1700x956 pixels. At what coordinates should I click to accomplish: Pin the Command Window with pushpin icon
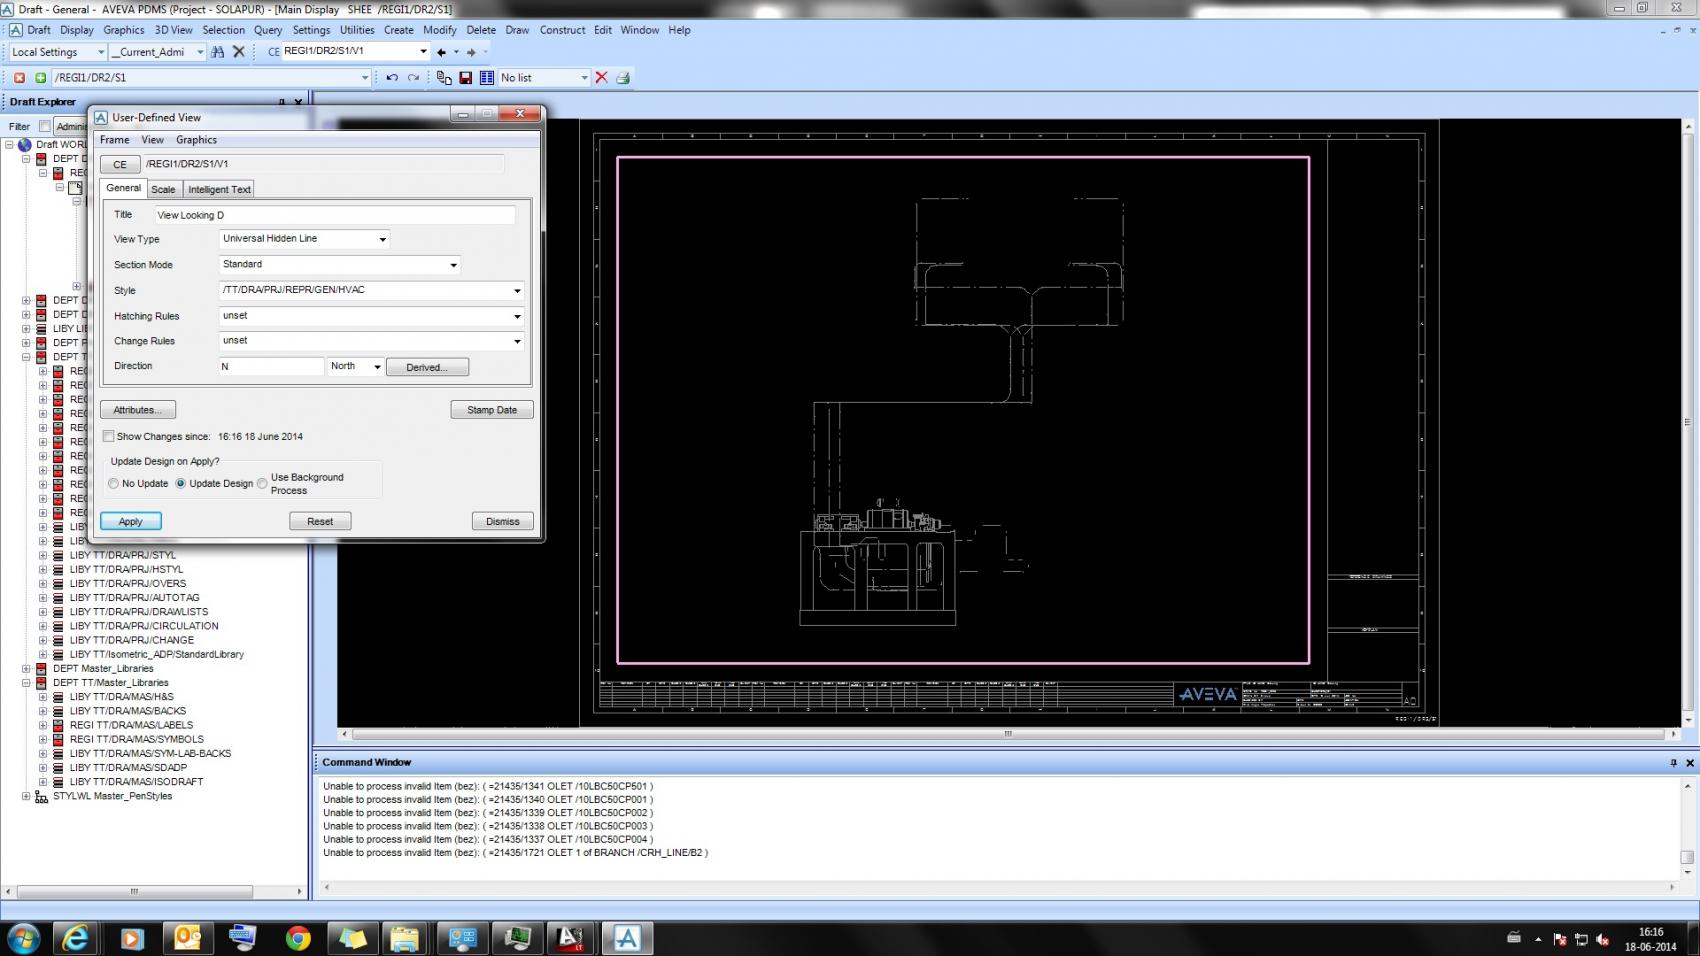[1674, 762]
